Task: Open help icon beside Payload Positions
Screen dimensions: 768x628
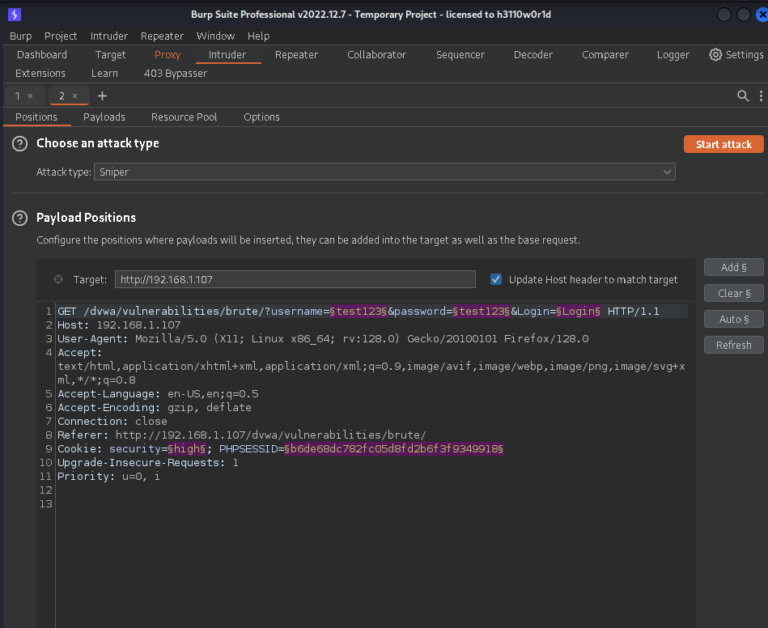Action: click(20, 218)
